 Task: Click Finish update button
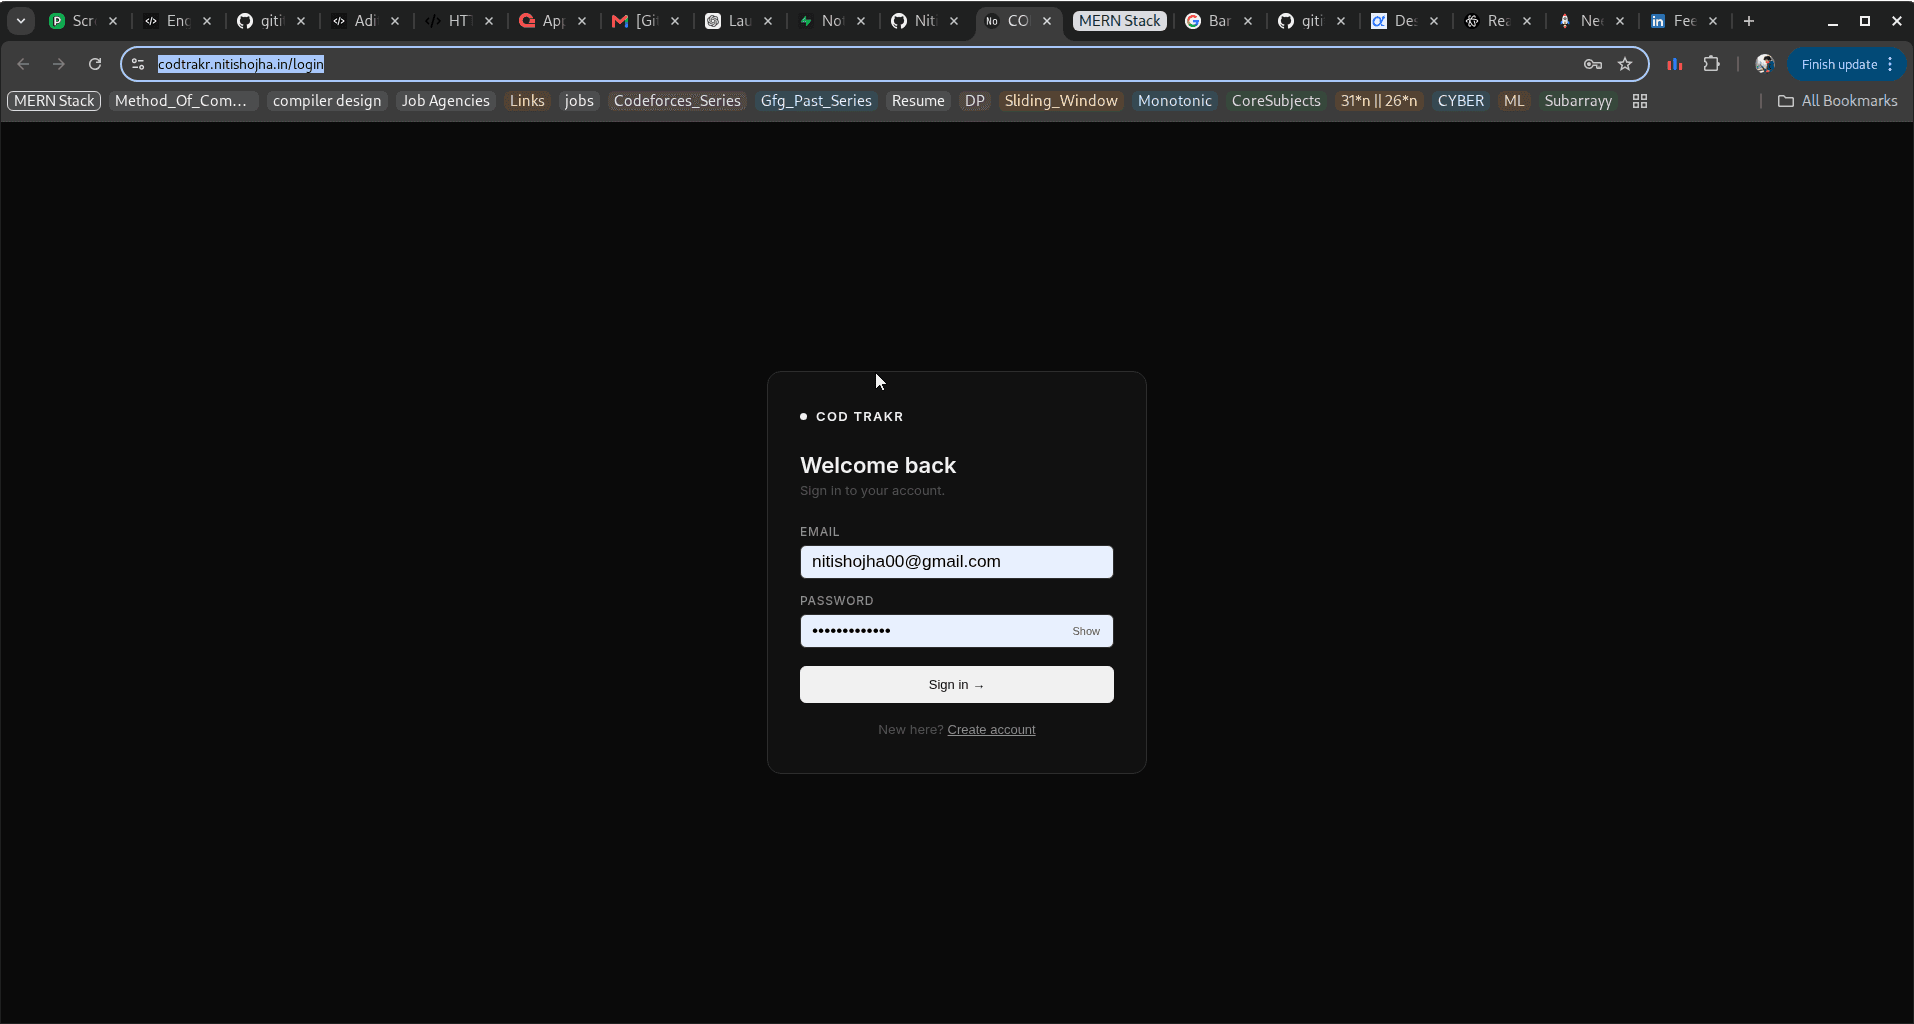click(1839, 64)
